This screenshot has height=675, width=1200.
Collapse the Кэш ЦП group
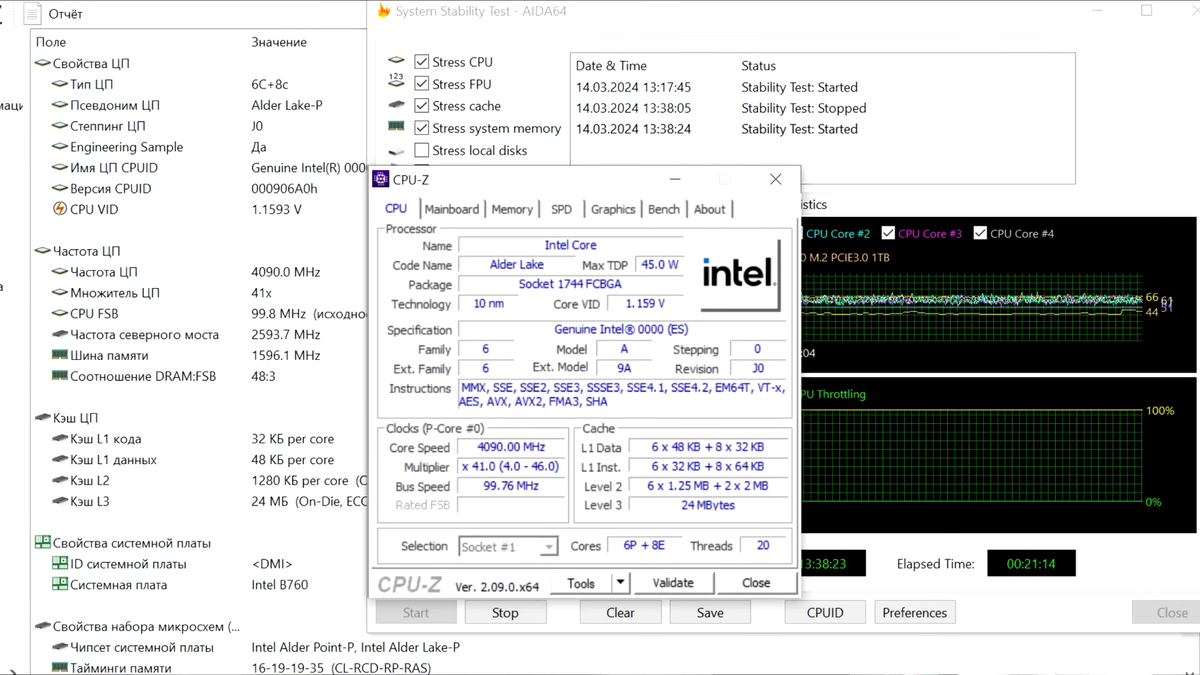pos(42,418)
